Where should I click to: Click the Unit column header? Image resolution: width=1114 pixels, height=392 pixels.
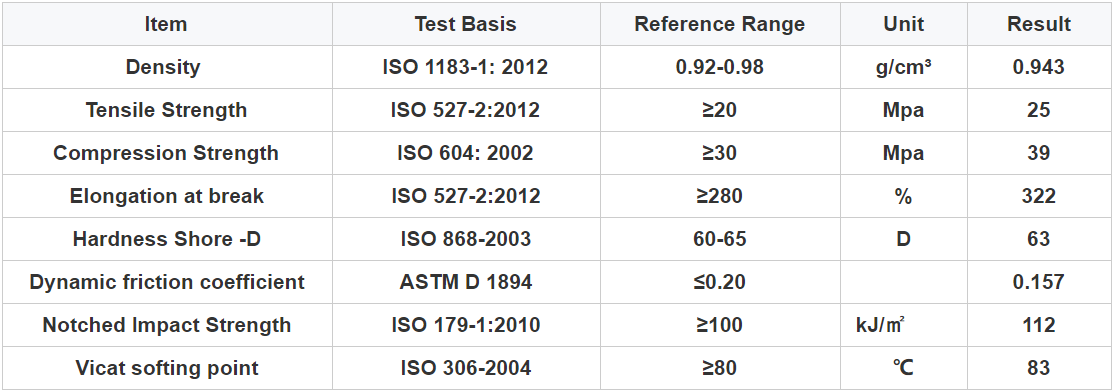(x=904, y=24)
